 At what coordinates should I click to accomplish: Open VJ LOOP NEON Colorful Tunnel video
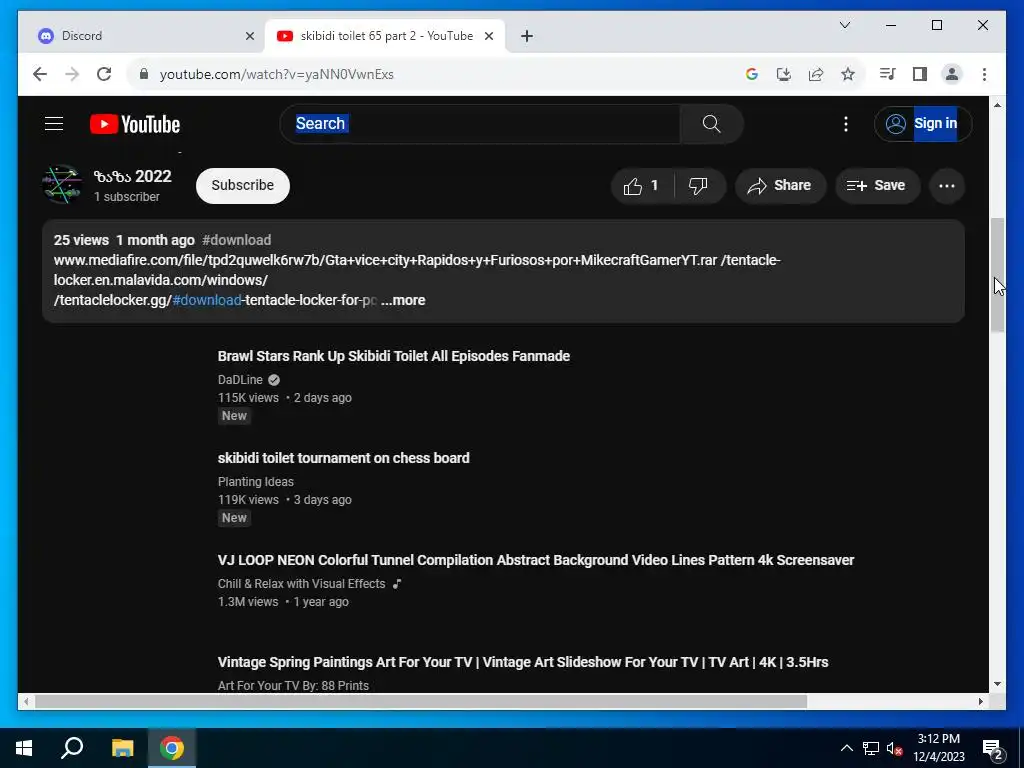click(536, 560)
